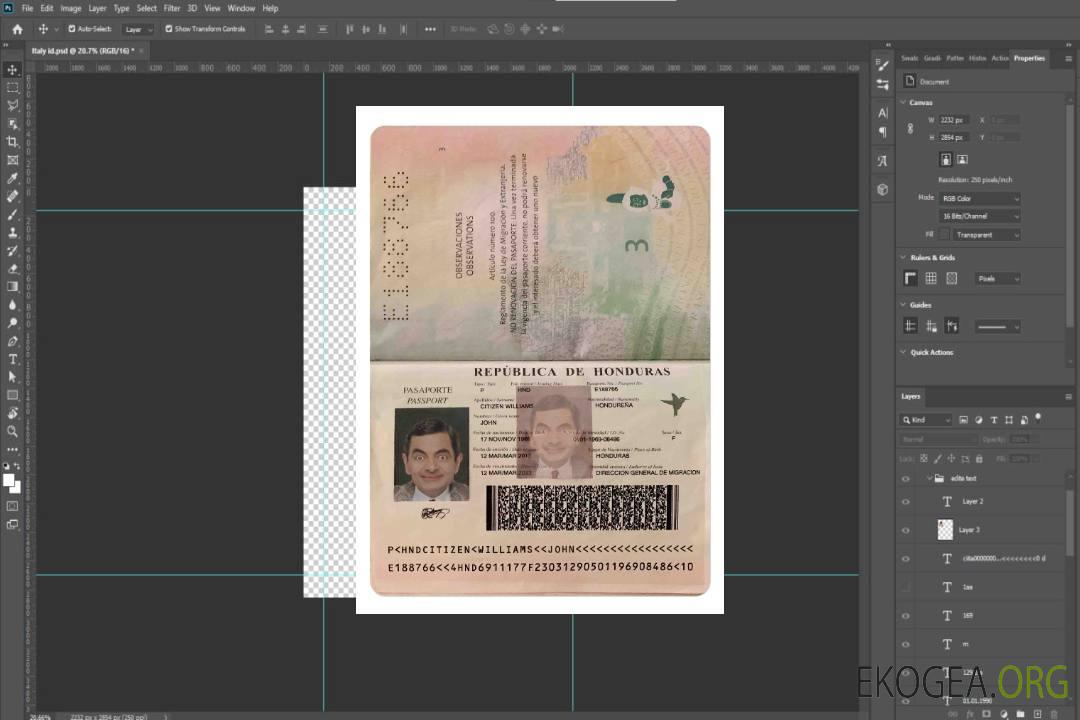Select the Blur tool

pyautogui.click(x=12, y=305)
